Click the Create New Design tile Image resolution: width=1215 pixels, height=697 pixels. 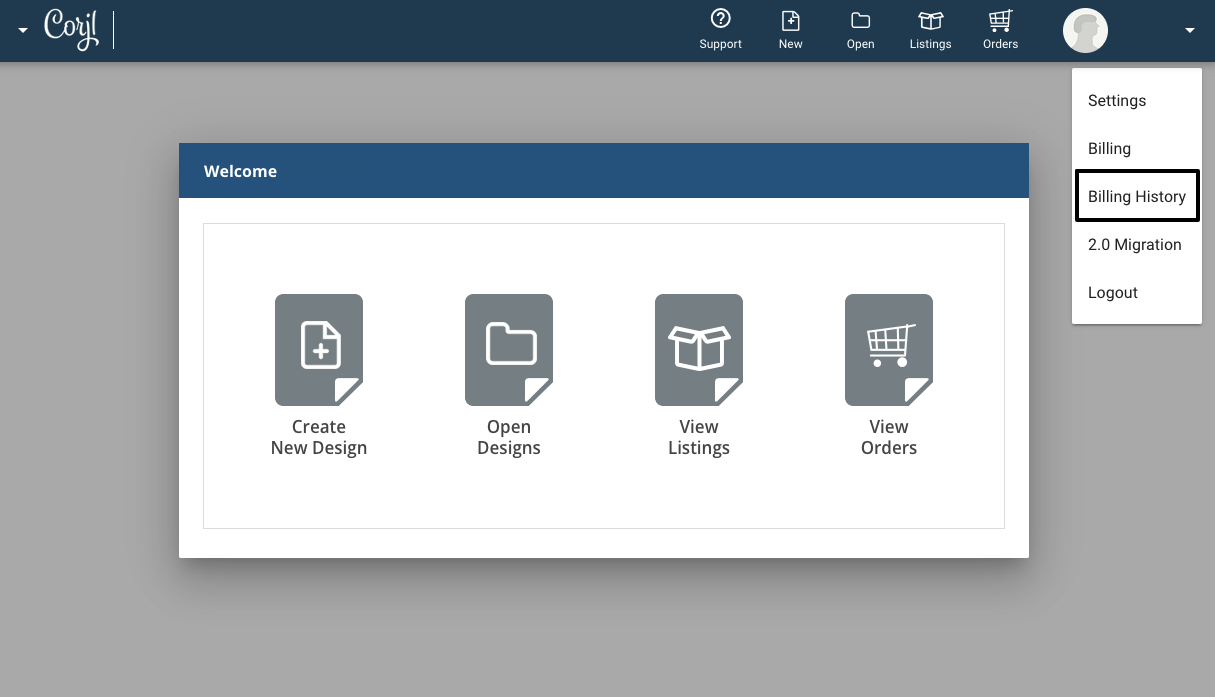tap(319, 375)
